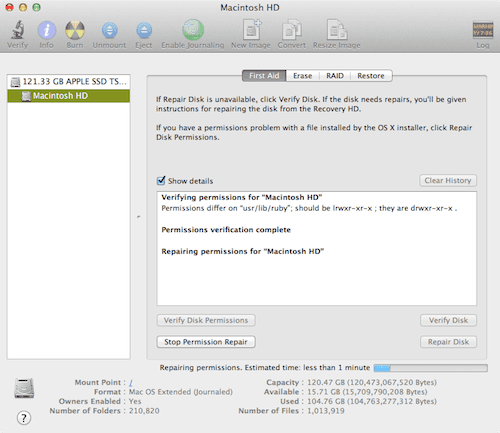The width and height of the screenshot is (500, 433).
Task: Click the Verify microscope toolbar icon
Action: point(18,30)
